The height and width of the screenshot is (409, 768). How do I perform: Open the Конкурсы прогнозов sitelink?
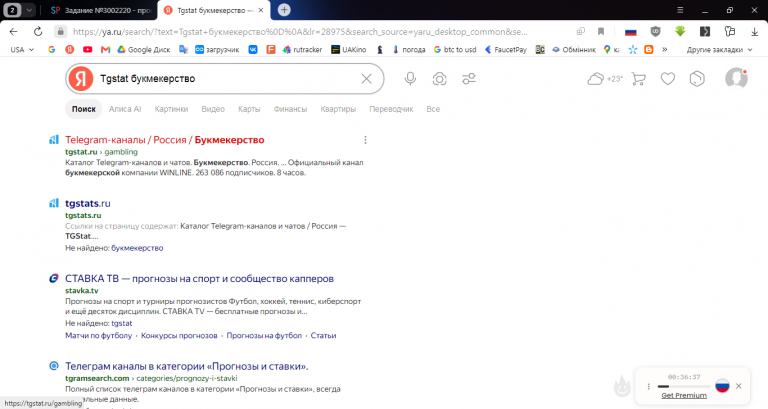(x=179, y=336)
